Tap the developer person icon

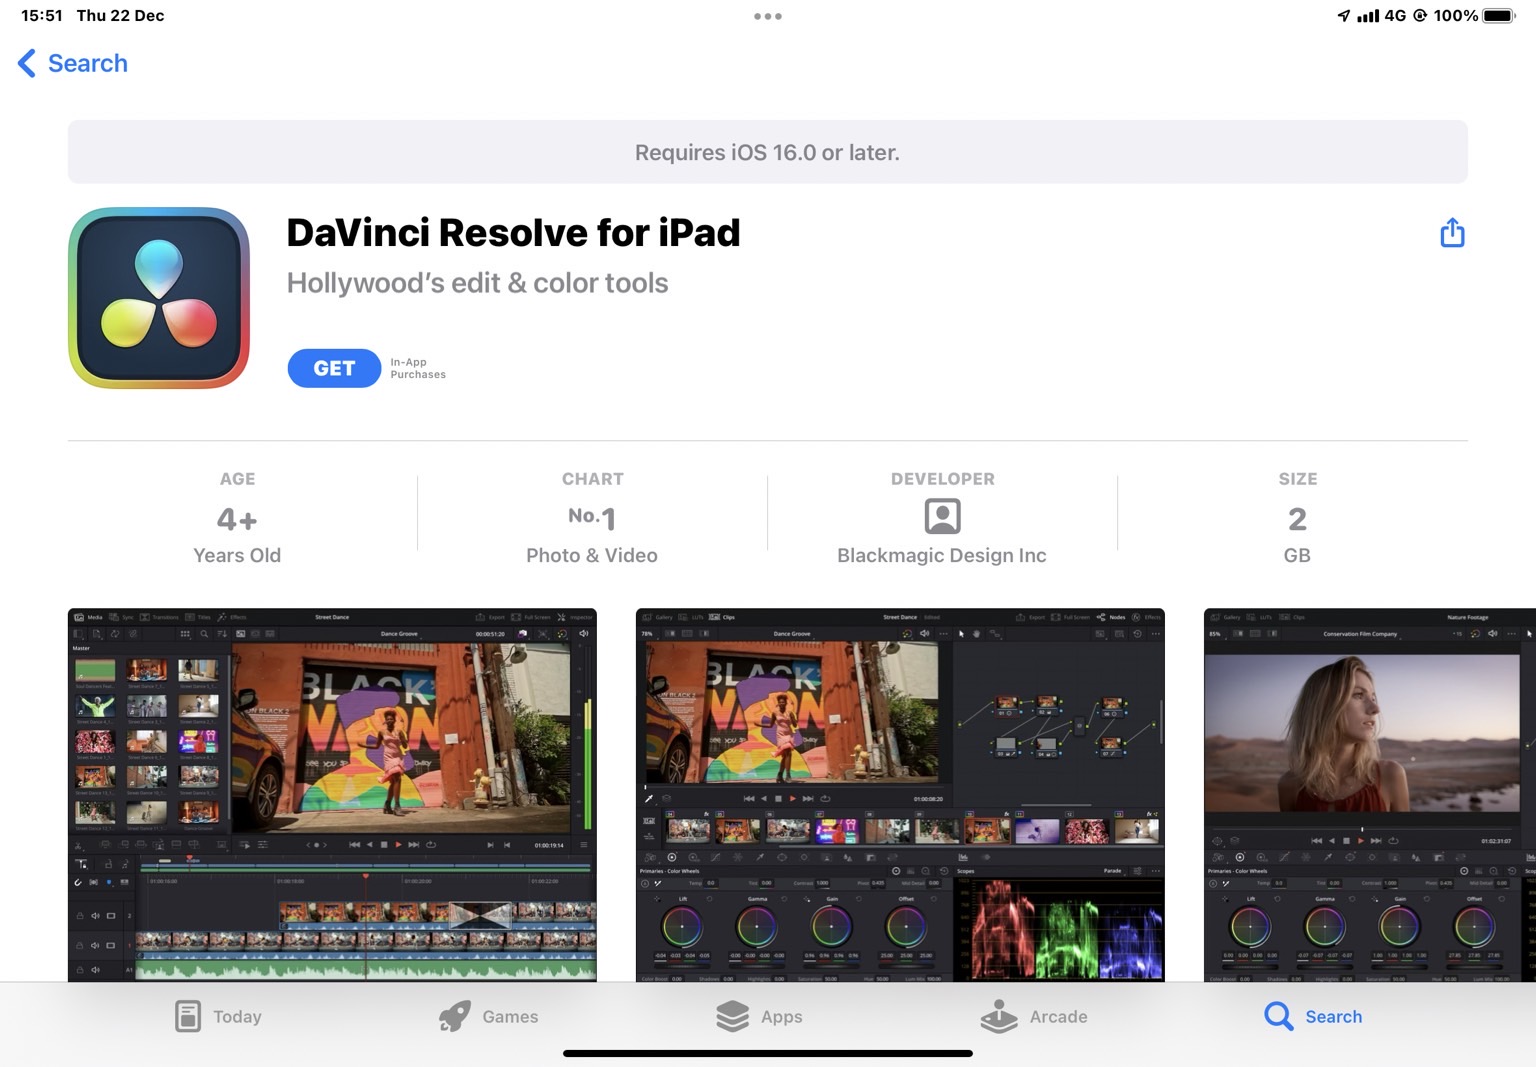pyautogui.click(x=942, y=516)
